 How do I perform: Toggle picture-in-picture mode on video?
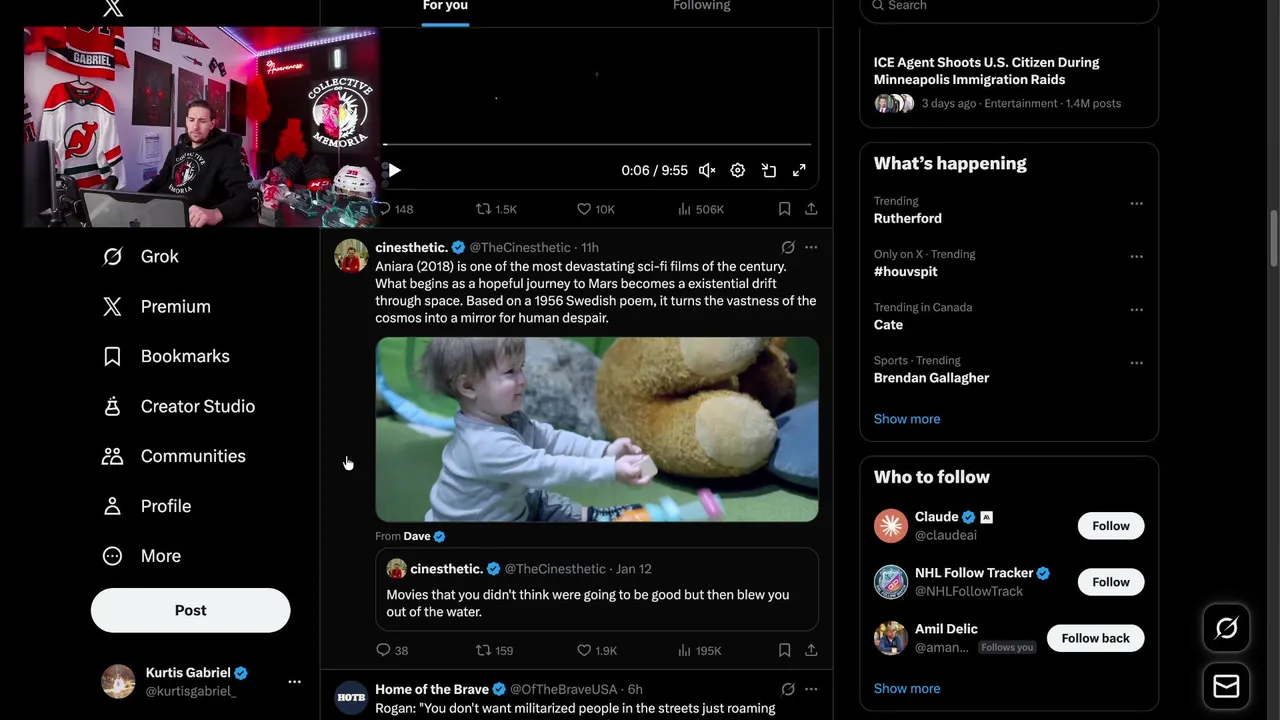[x=769, y=170]
